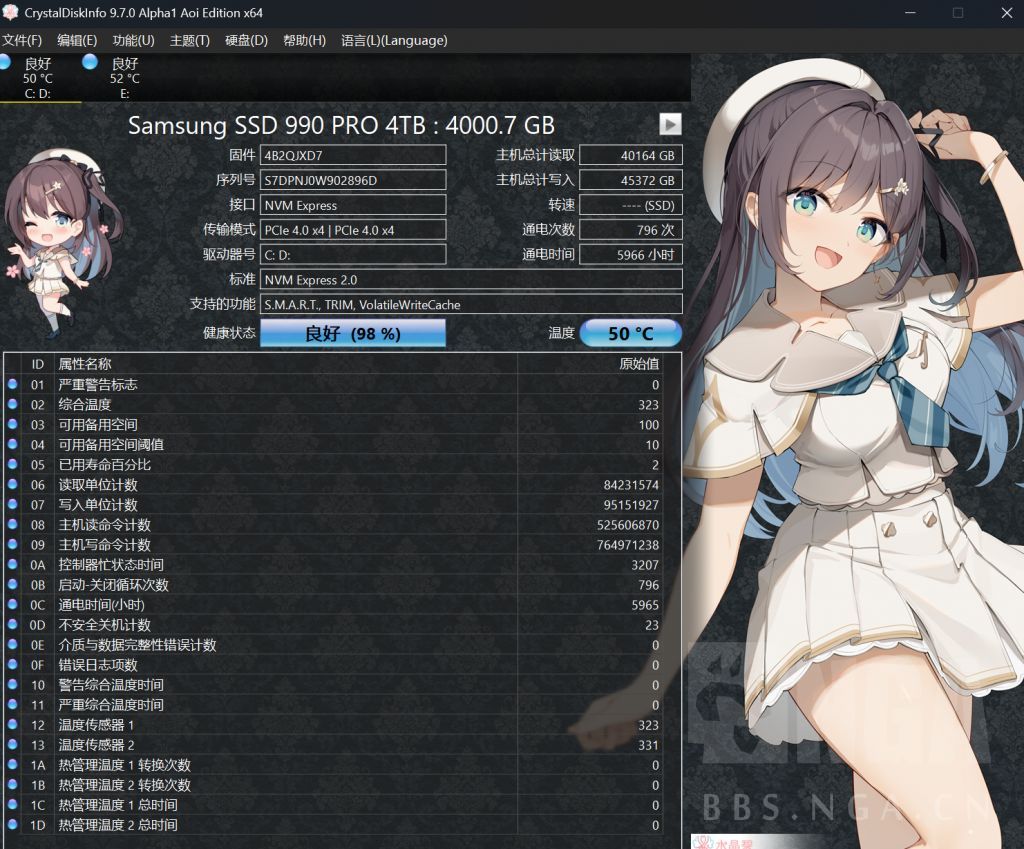The height and width of the screenshot is (849, 1024).
Task: Click the 良好 (98 %) health status button
Action: 352,333
